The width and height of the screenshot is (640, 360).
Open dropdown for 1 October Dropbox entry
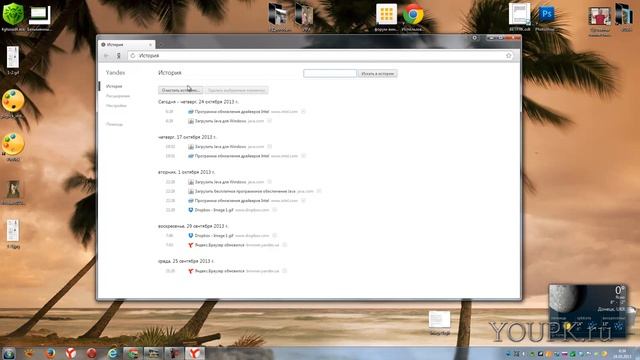[275, 210]
